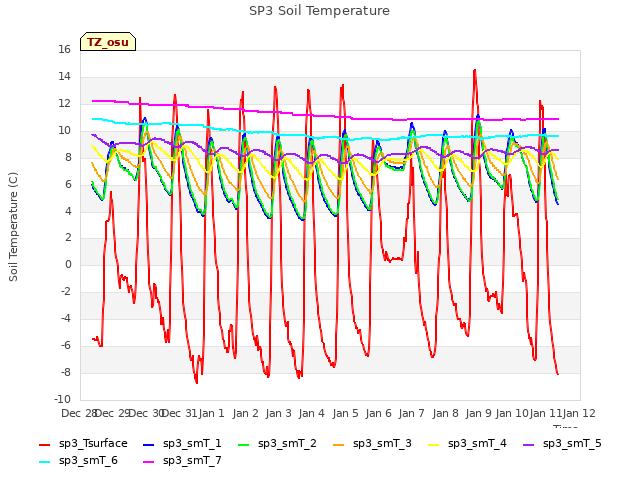
Task: Click yellow swatch beside sp3_smT_4
Action: click(433, 444)
